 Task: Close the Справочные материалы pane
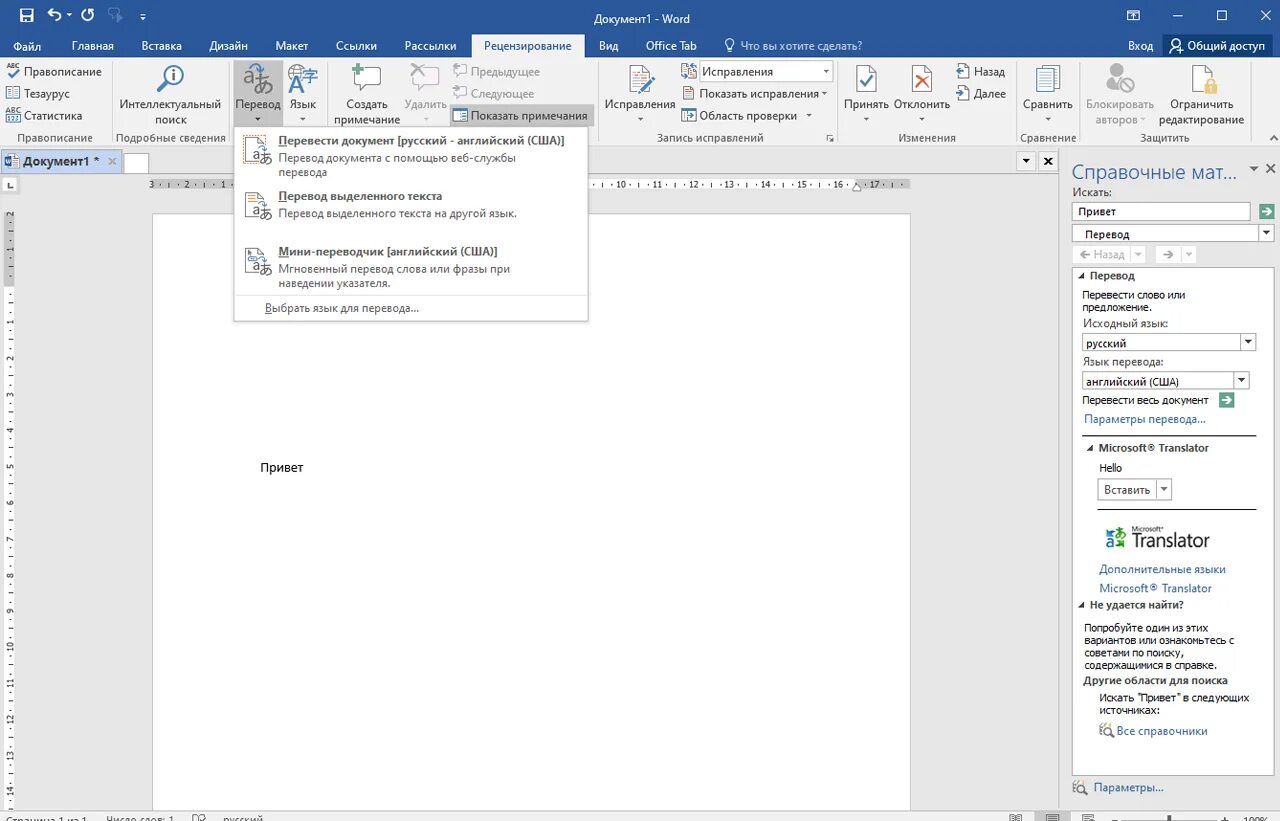tap(1271, 169)
